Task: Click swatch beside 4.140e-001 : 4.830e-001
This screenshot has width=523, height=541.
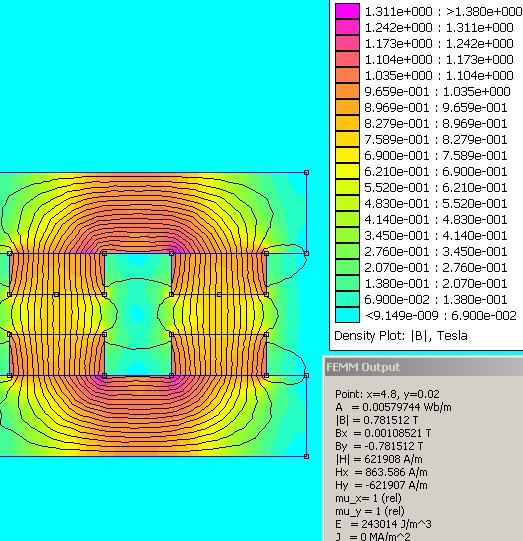Action: click(x=347, y=219)
